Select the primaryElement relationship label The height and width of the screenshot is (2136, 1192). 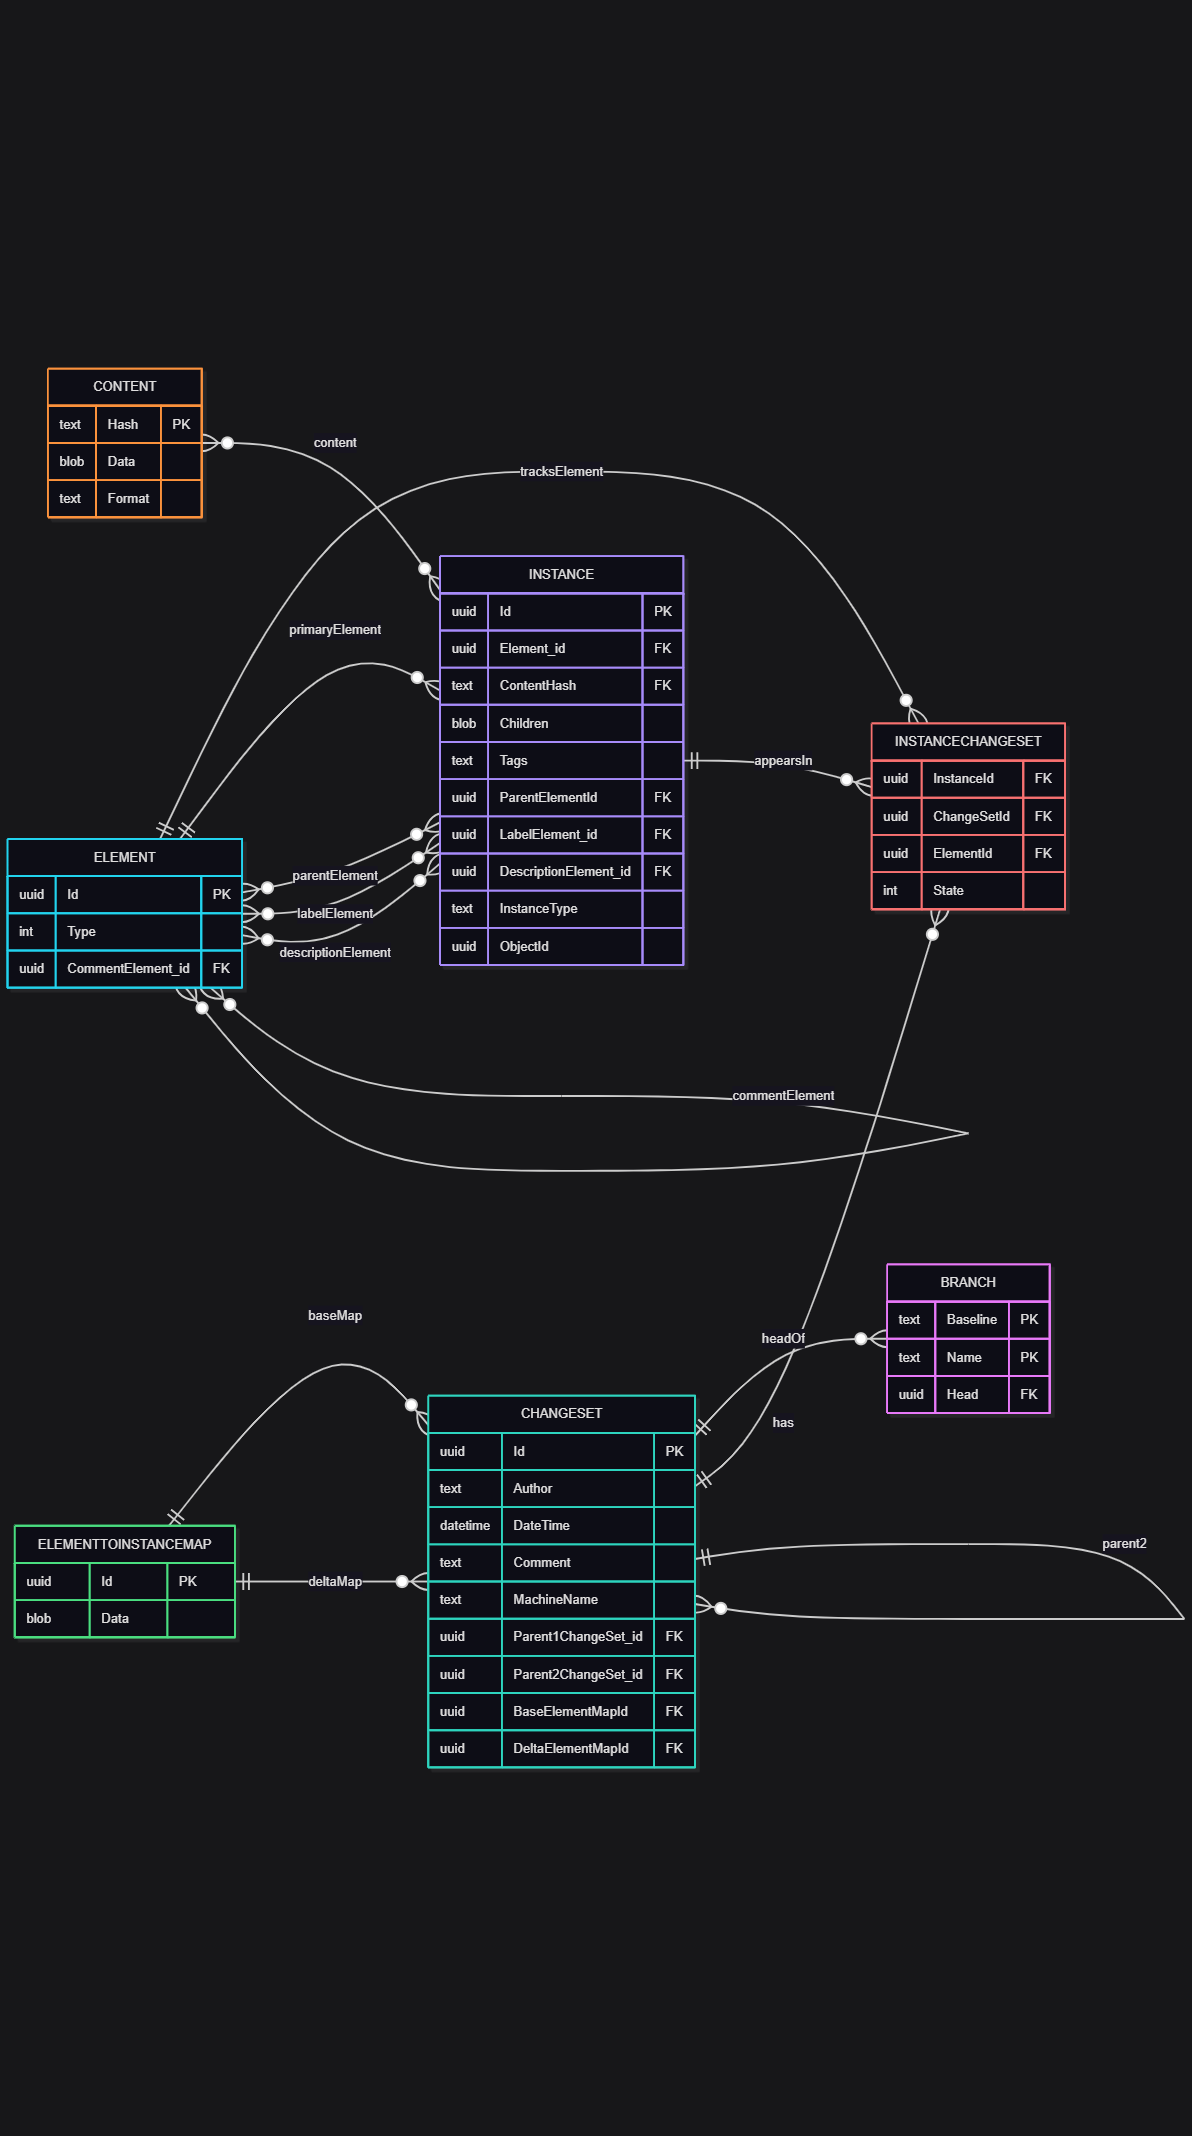[x=334, y=629]
